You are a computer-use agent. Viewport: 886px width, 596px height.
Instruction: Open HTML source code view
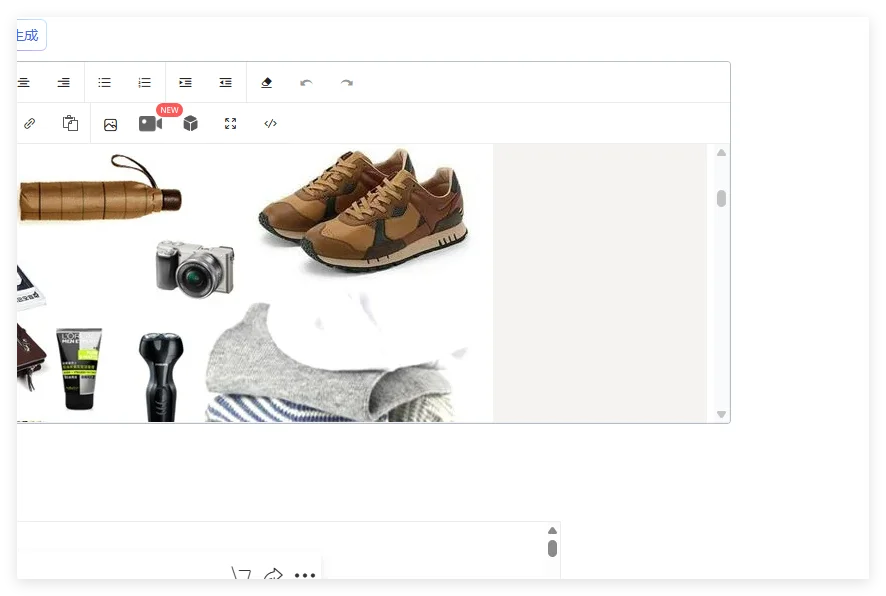271,123
